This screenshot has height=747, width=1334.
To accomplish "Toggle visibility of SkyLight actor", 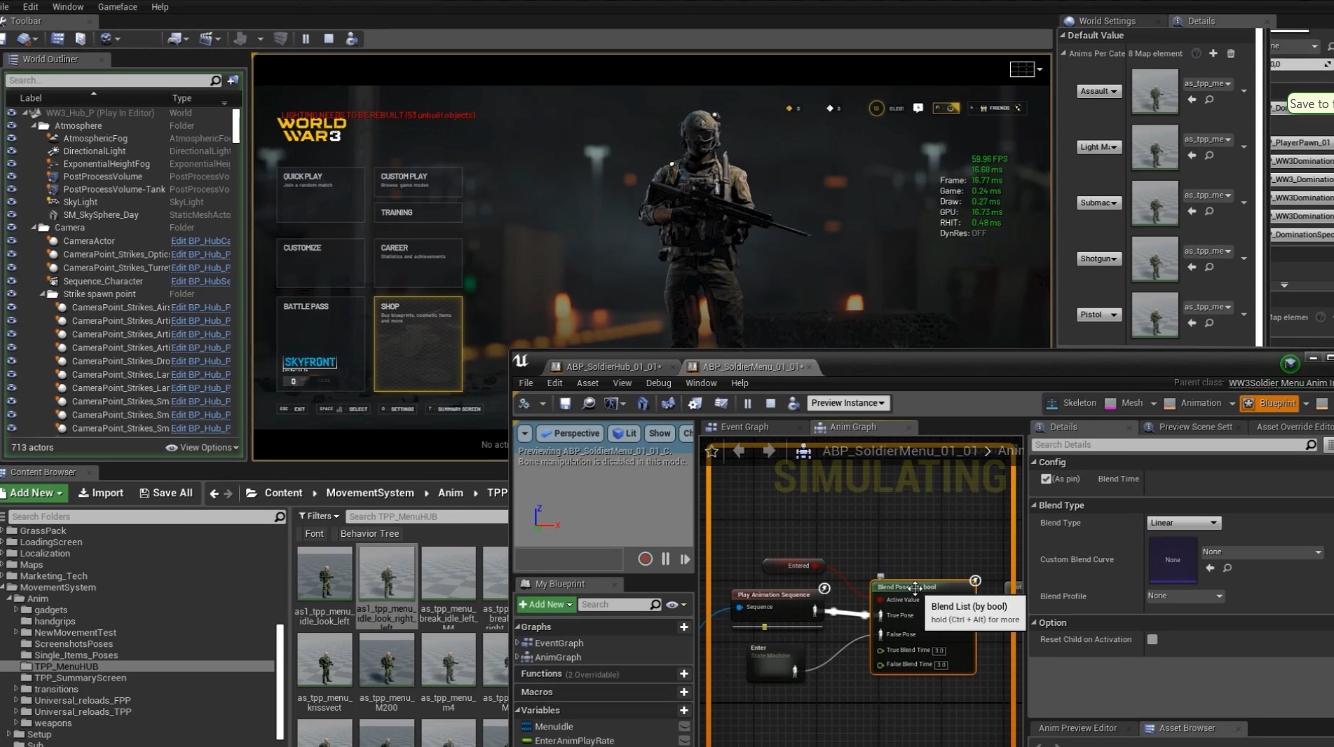I will tap(11, 202).
